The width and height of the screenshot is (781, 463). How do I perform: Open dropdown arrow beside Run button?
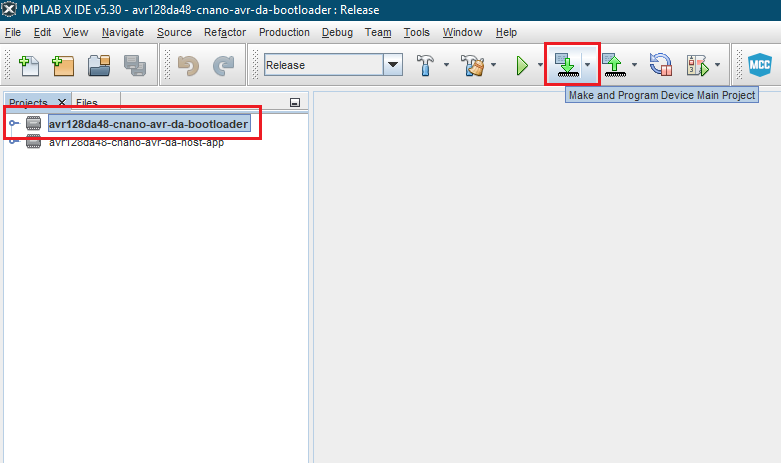[x=540, y=65]
